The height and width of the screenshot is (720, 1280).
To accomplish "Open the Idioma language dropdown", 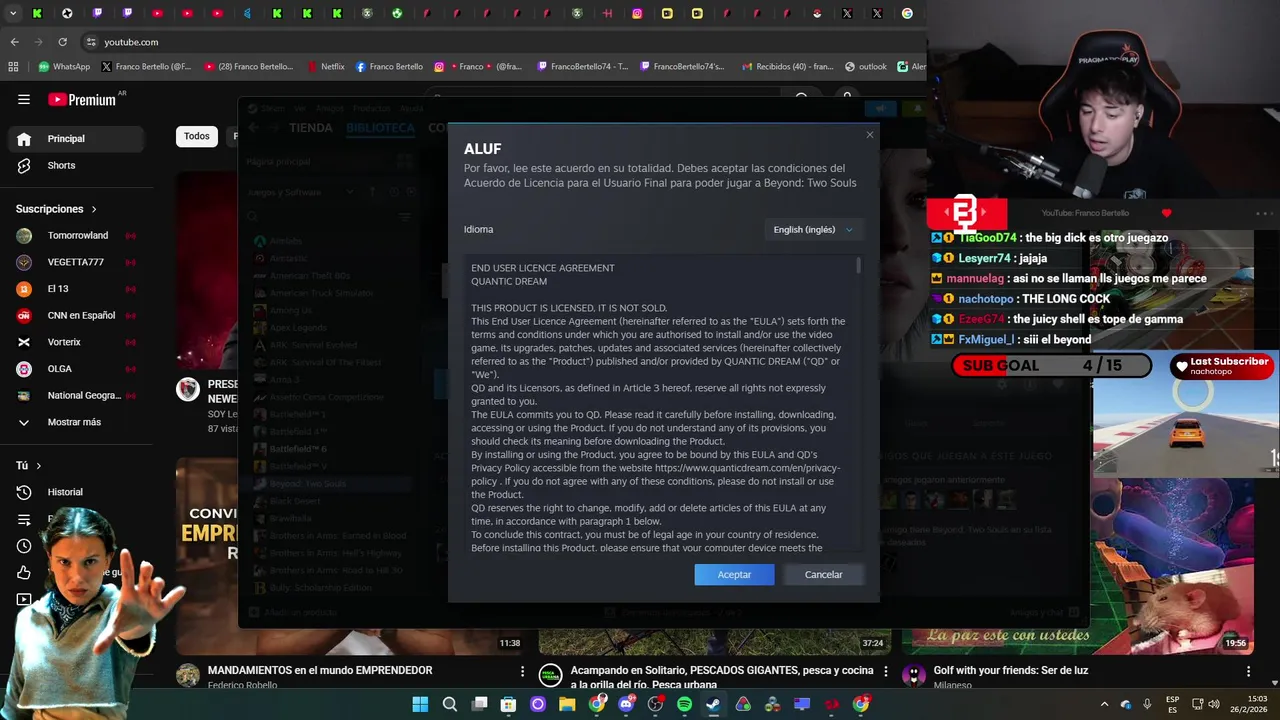I will [x=813, y=229].
